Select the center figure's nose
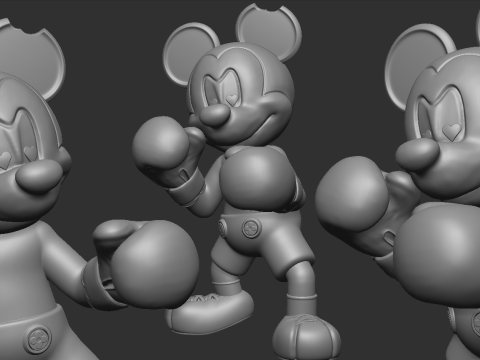The image size is (480, 360). (x=215, y=115)
